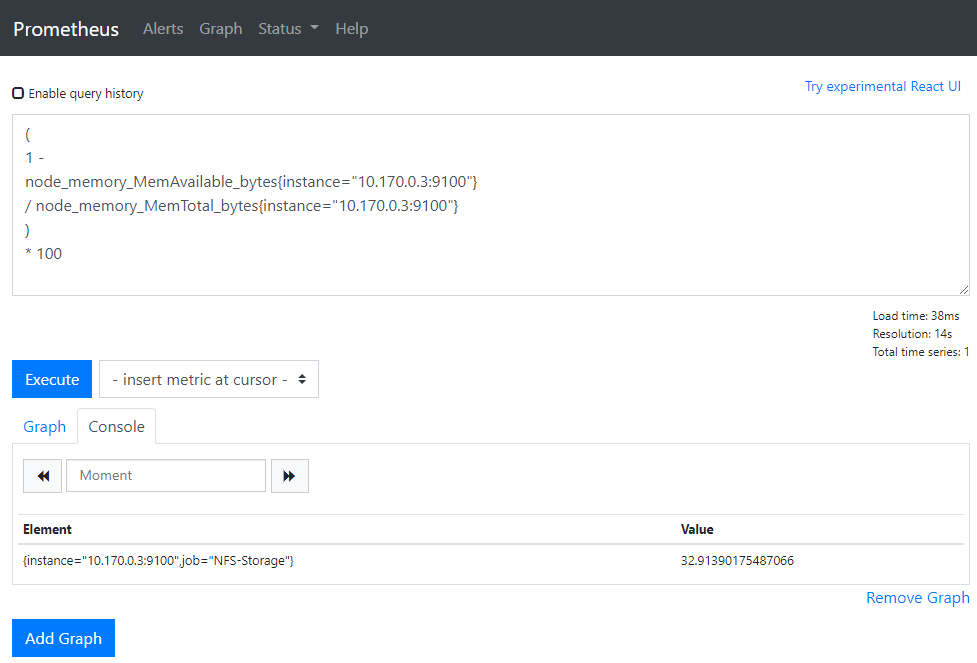
Task: Switch to the Graph tab
Action: click(45, 427)
